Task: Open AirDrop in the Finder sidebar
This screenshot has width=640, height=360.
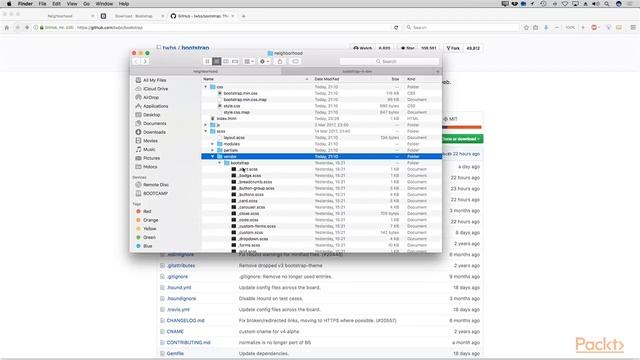Action: (151, 98)
